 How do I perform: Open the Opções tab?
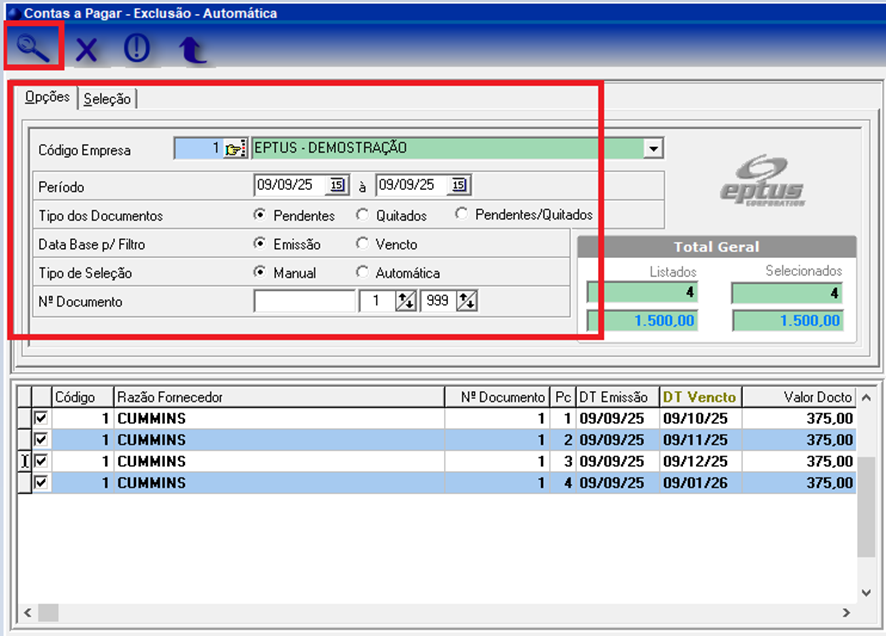(x=47, y=97)
